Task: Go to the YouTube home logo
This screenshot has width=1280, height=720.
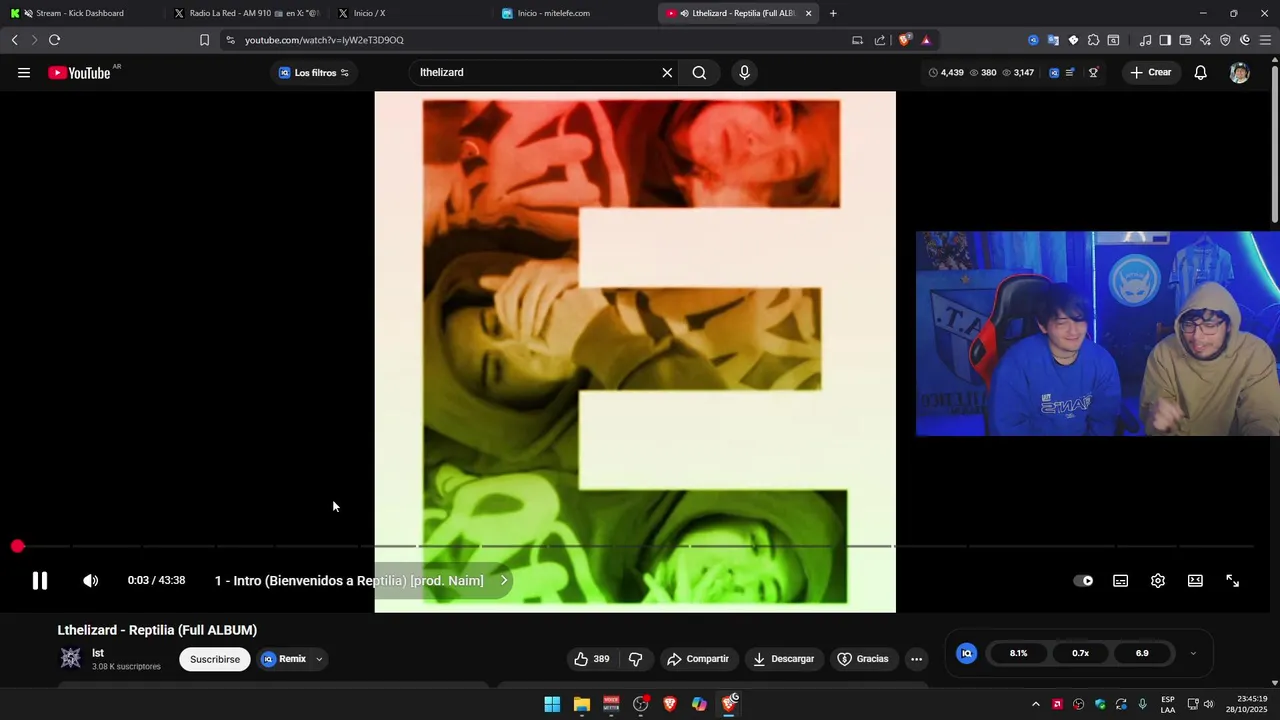Action: click(79, 73)
